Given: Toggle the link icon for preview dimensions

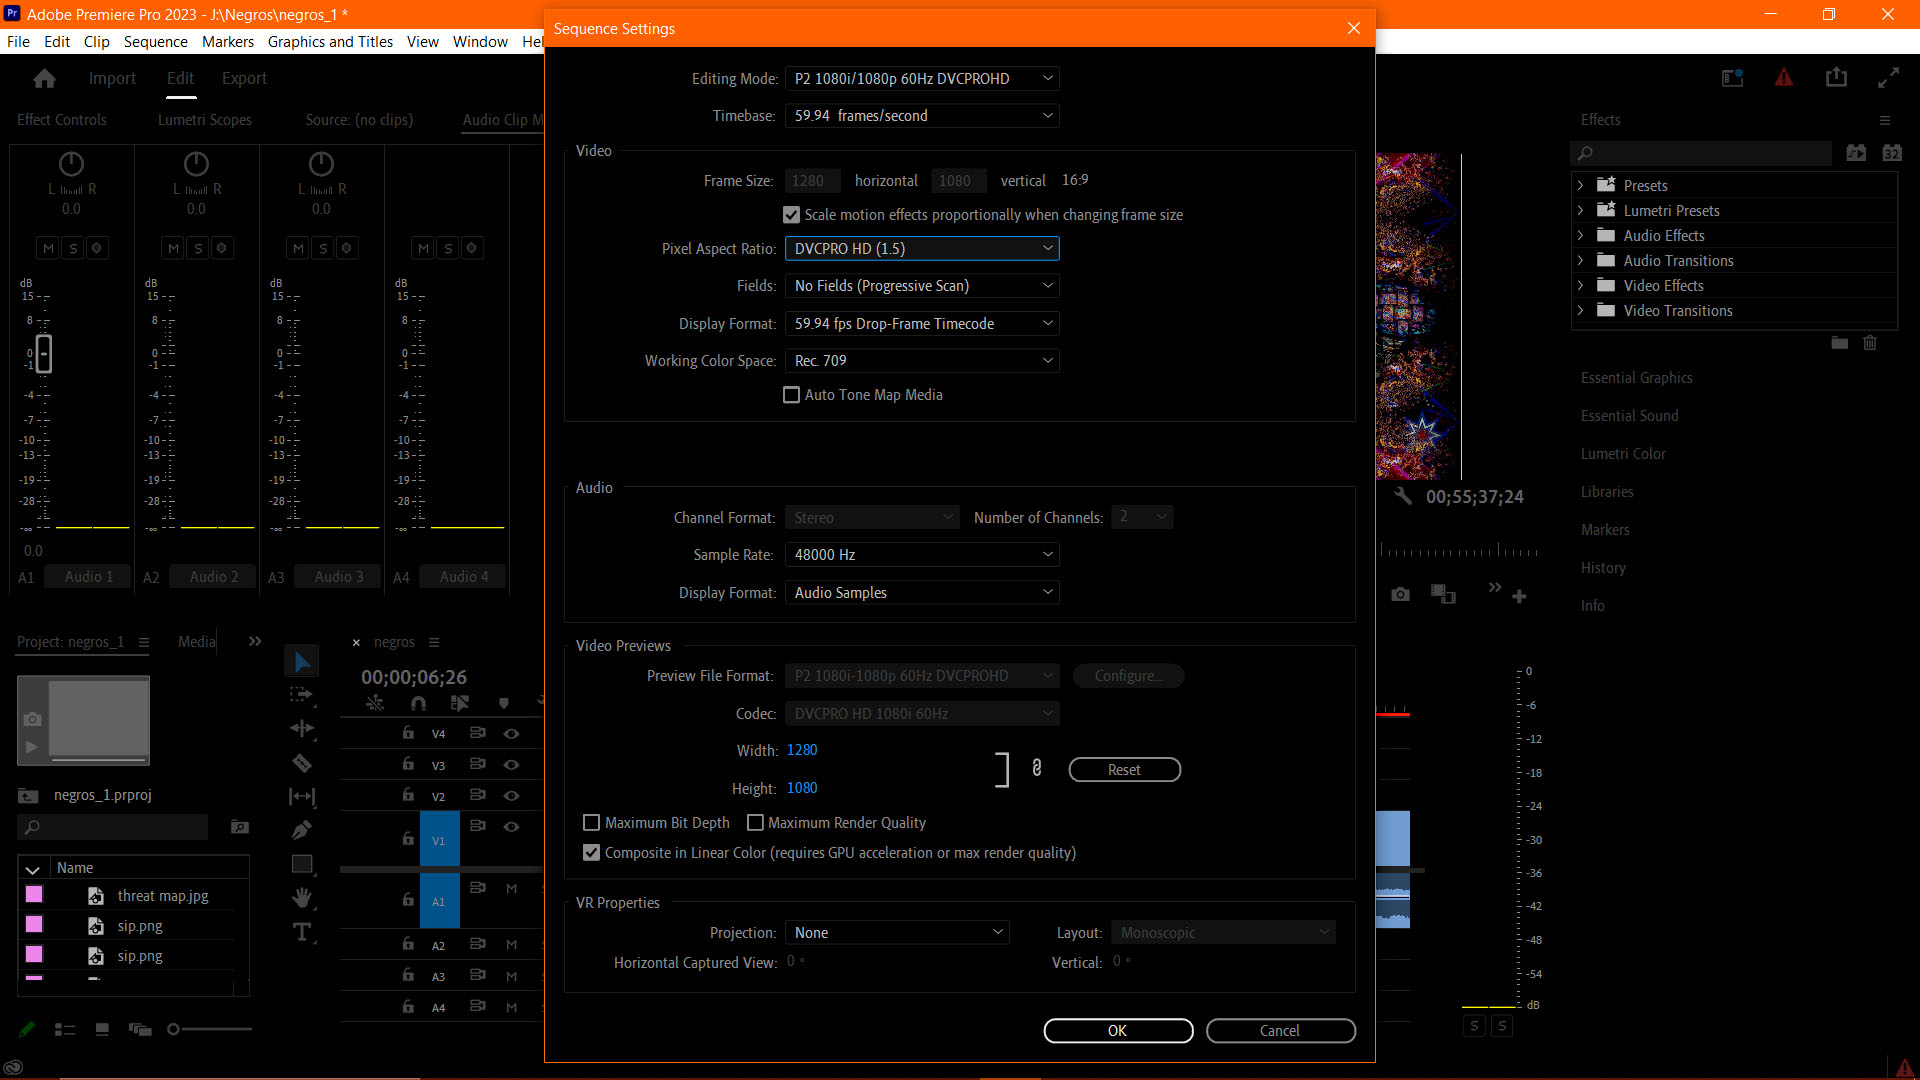Looking at the screenshot, I should coord(1037,768).
